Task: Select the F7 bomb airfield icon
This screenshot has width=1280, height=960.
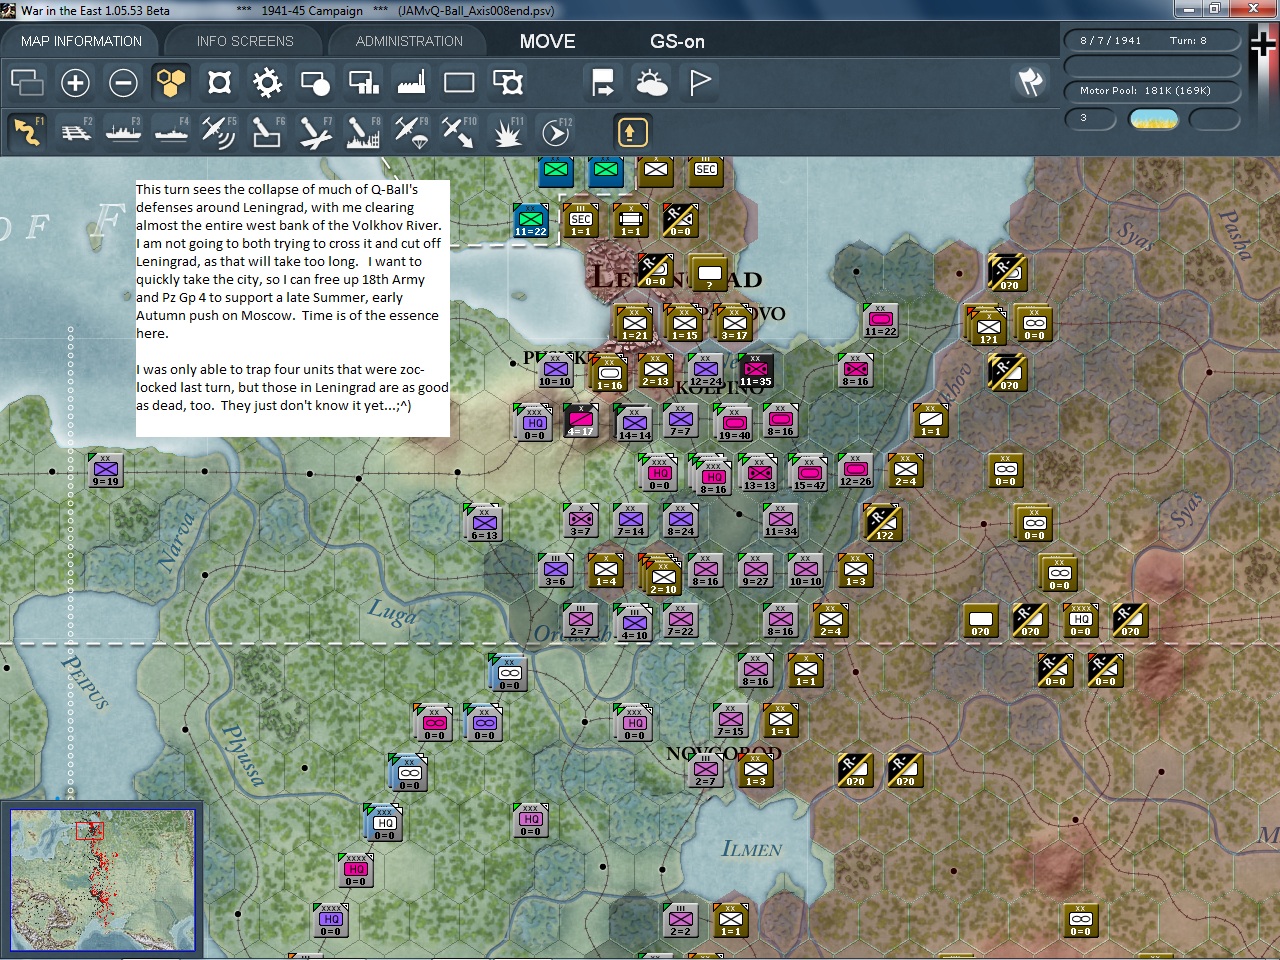Action: point(315,132)
